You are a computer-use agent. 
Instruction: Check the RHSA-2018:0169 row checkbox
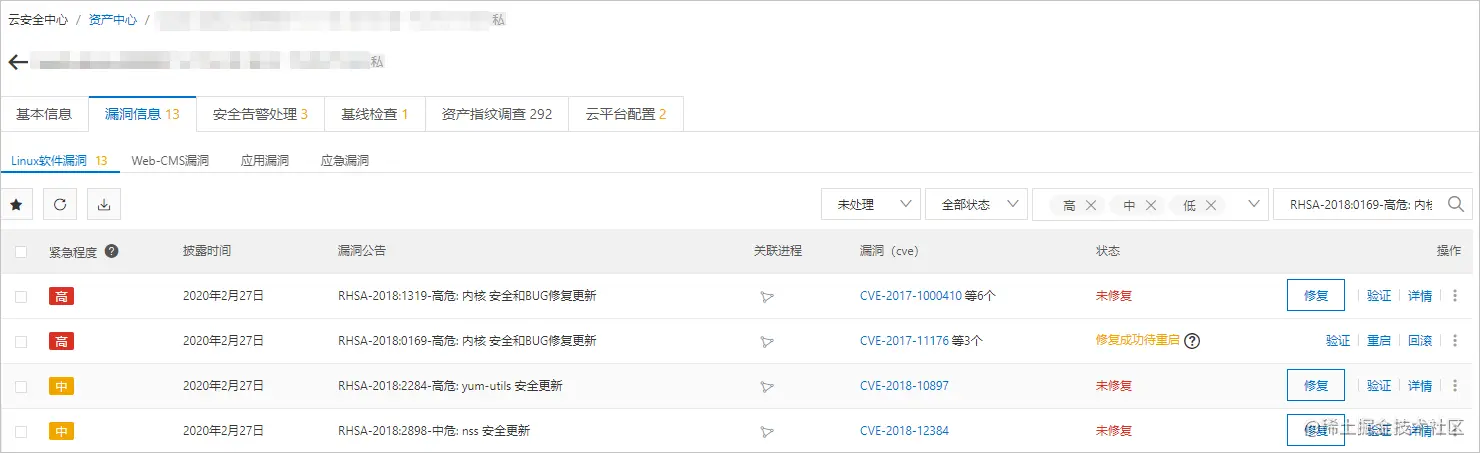point(21,342)
